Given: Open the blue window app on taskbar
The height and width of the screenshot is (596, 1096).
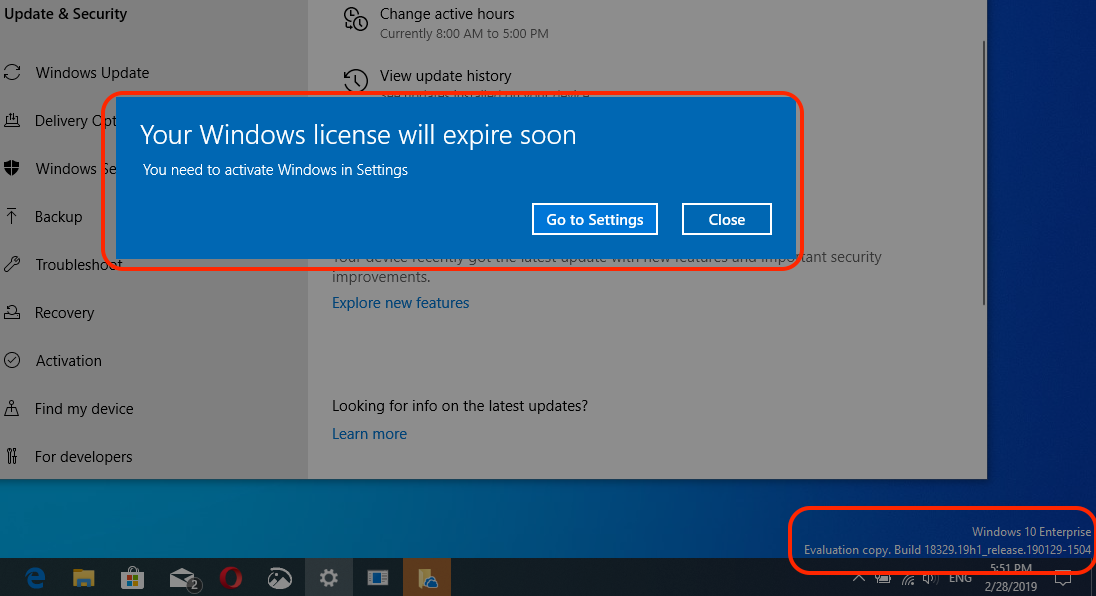Looking at the screenshot, I should click(377, 578).
